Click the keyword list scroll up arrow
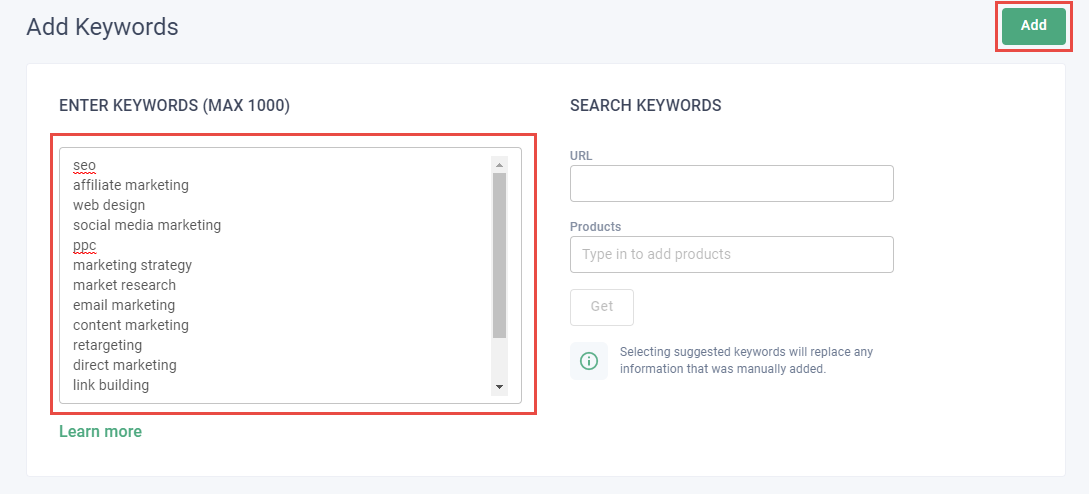 tap(499, 164)
